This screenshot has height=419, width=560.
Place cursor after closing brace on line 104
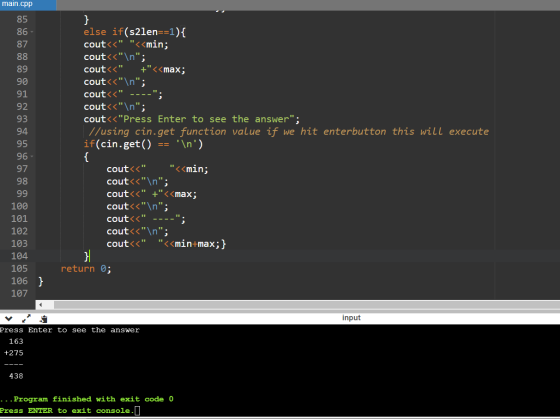pos(89,256)
